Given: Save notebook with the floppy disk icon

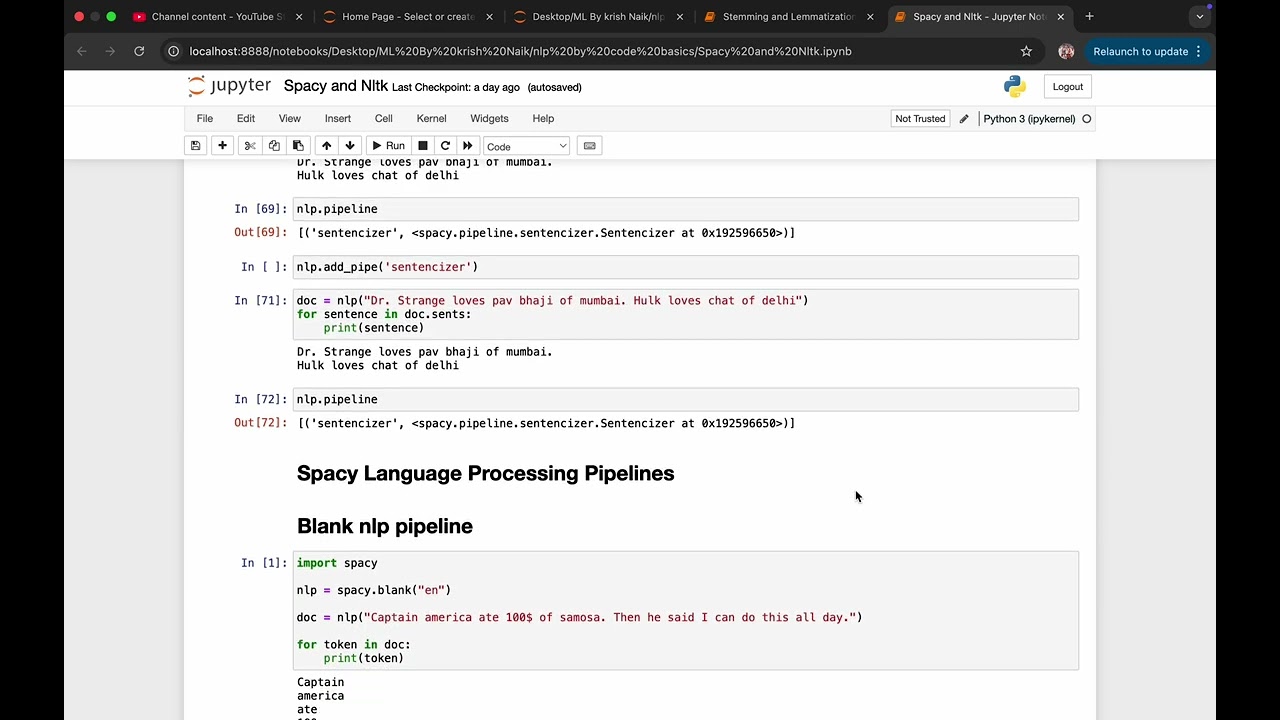Looking at the screenshot, I should pyautogui.click(x=196, y=146).
